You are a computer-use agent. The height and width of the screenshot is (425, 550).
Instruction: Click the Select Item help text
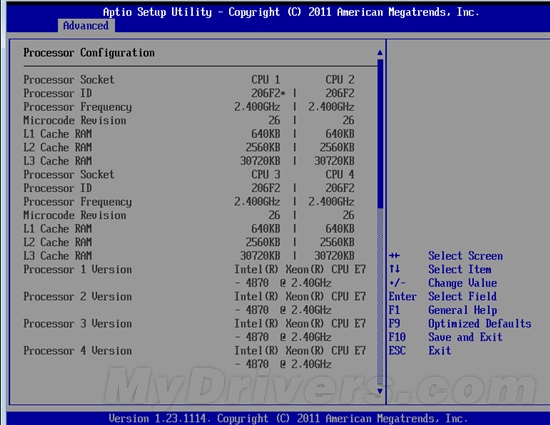[460, 269]
